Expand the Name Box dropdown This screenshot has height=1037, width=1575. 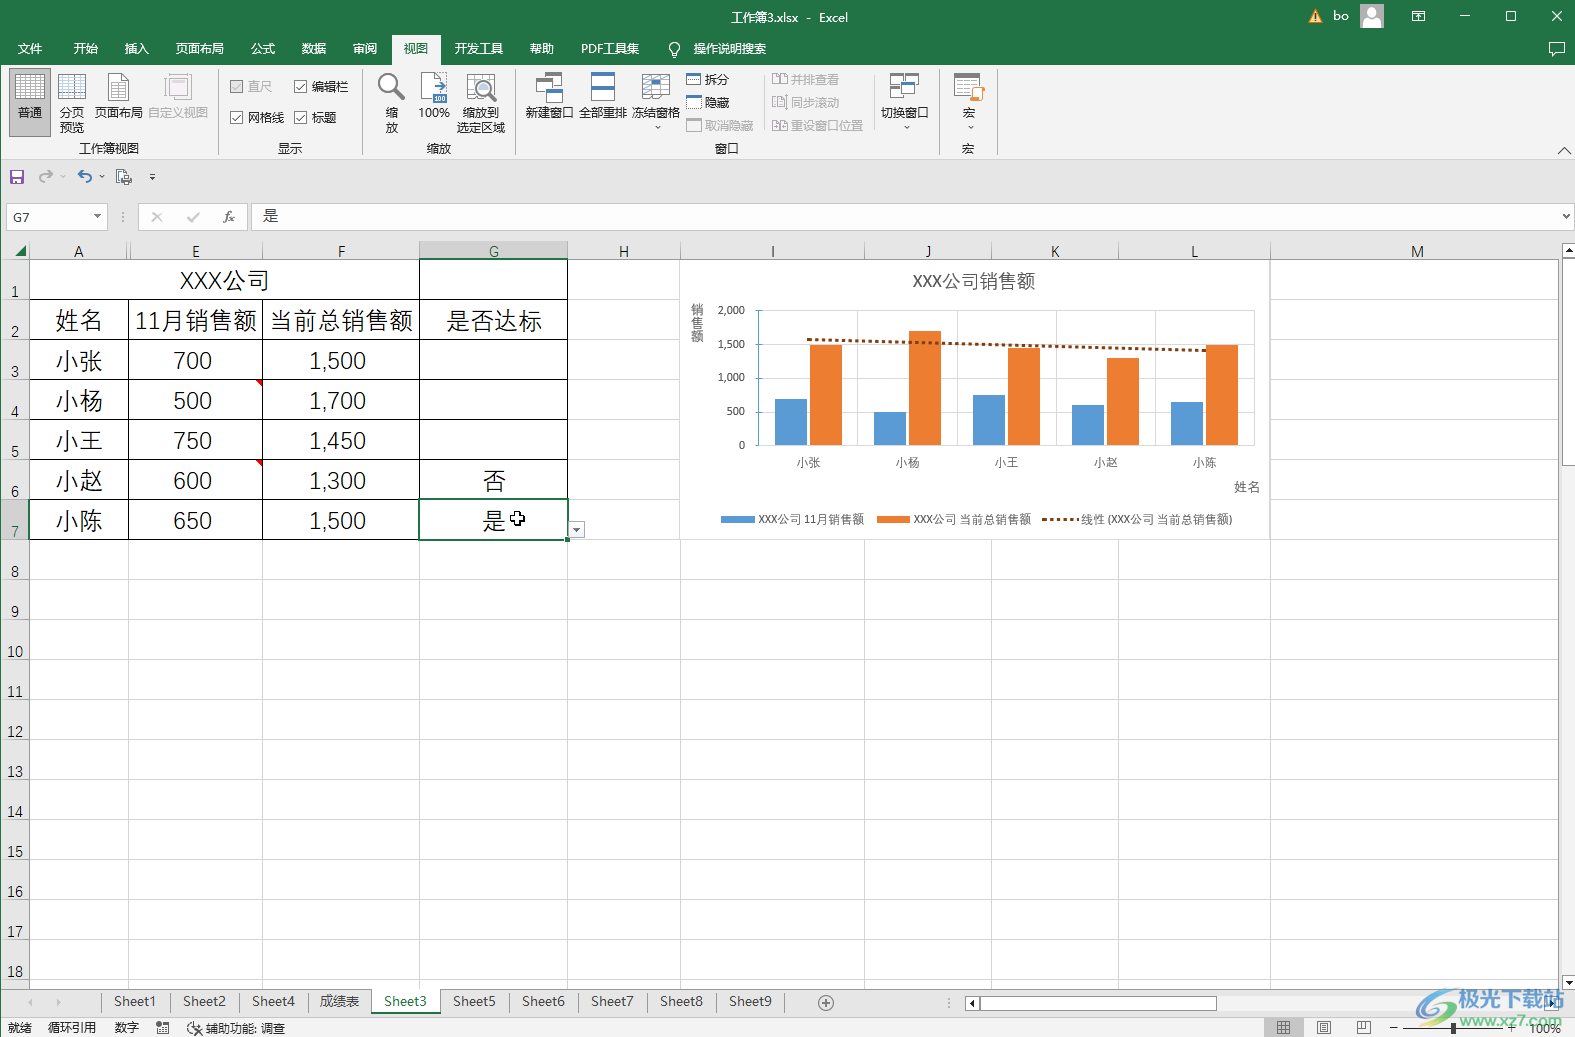(x=97, y=217)
